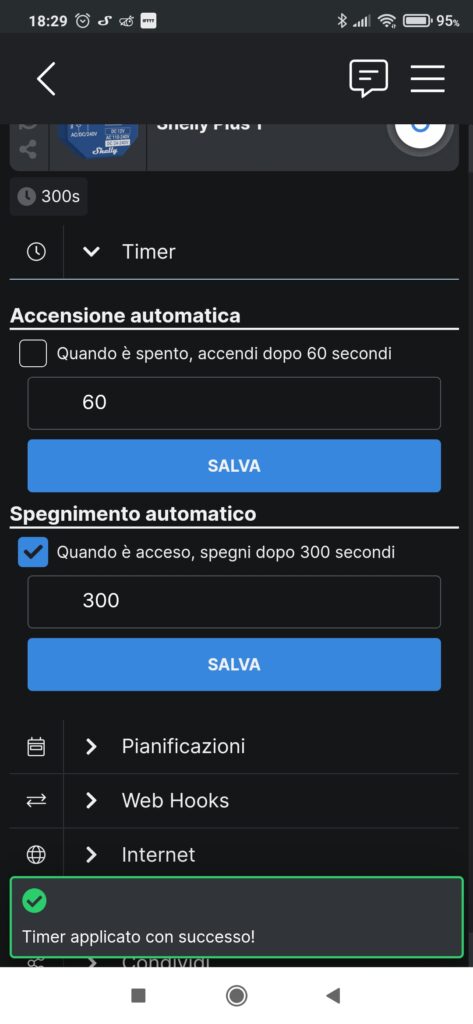Tap the arrows icon for Web Hooks

36,801
